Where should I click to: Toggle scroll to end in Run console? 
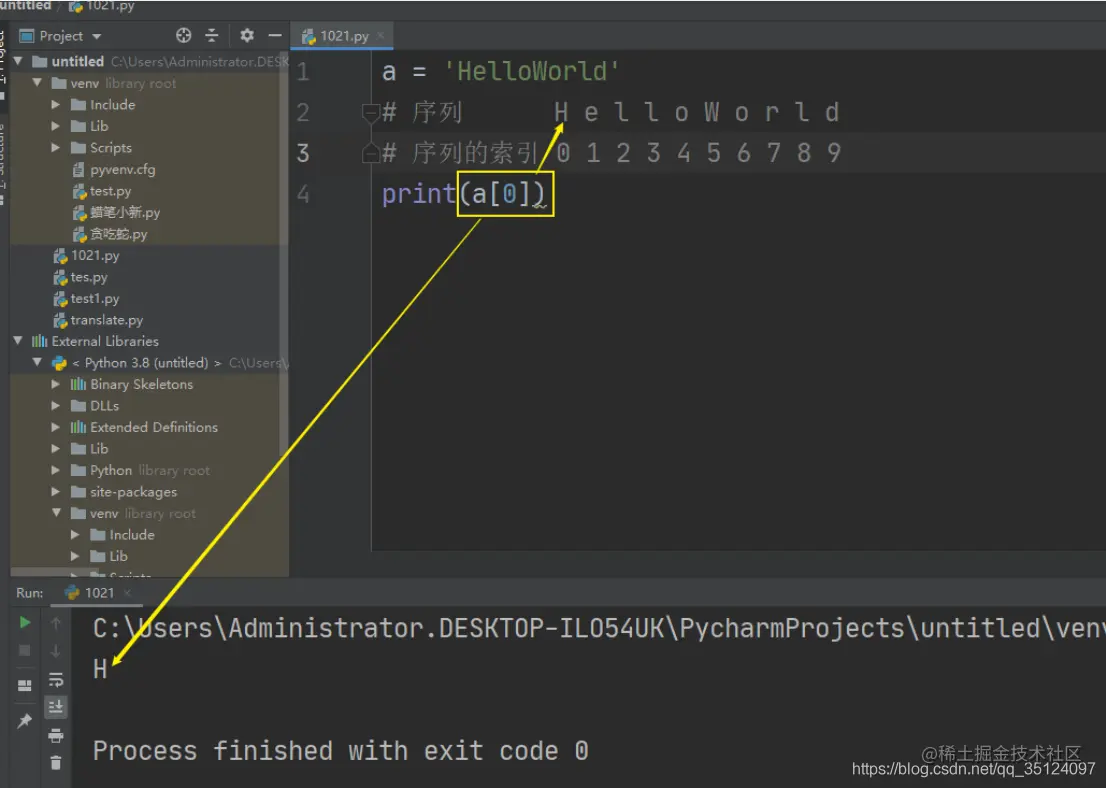[x=56, y=706]
